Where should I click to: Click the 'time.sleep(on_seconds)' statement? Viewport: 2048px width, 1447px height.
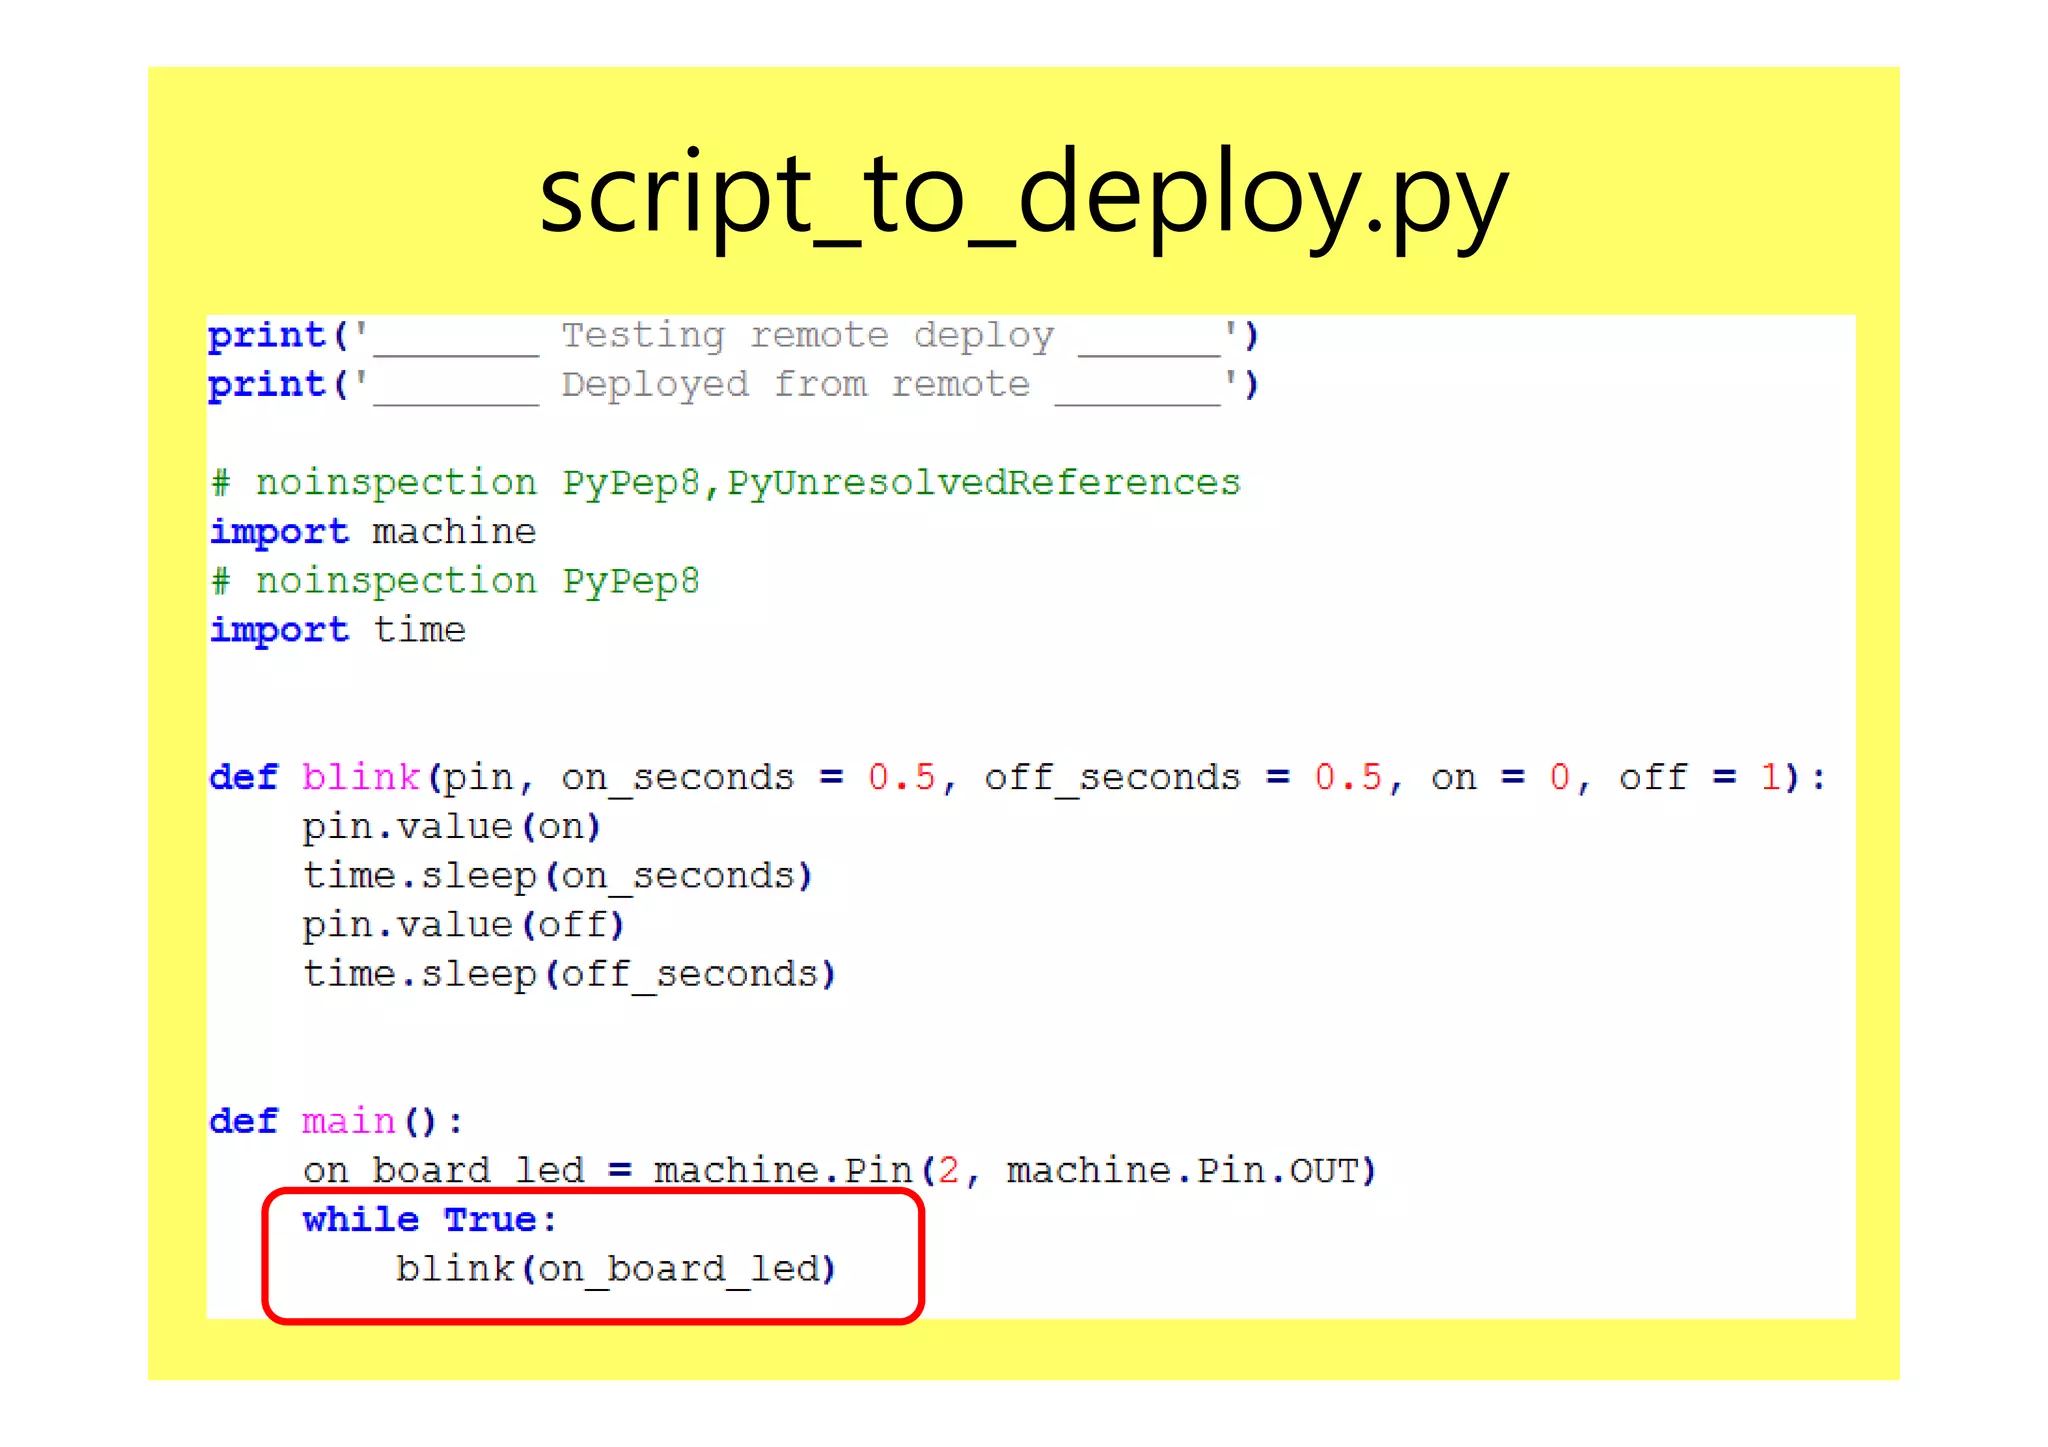[558, 876]
